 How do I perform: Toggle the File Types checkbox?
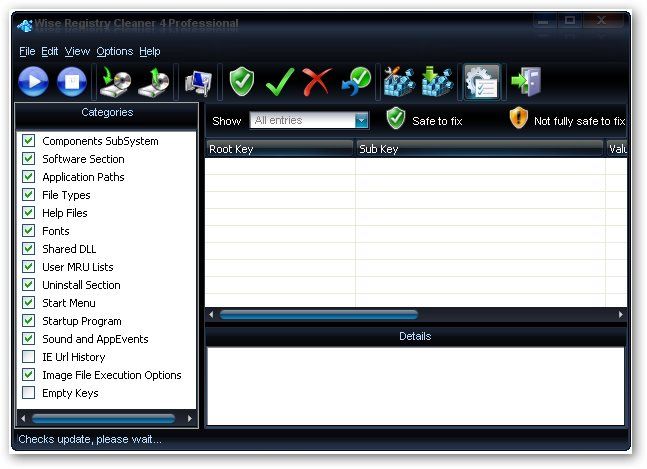tap(28, 194)
